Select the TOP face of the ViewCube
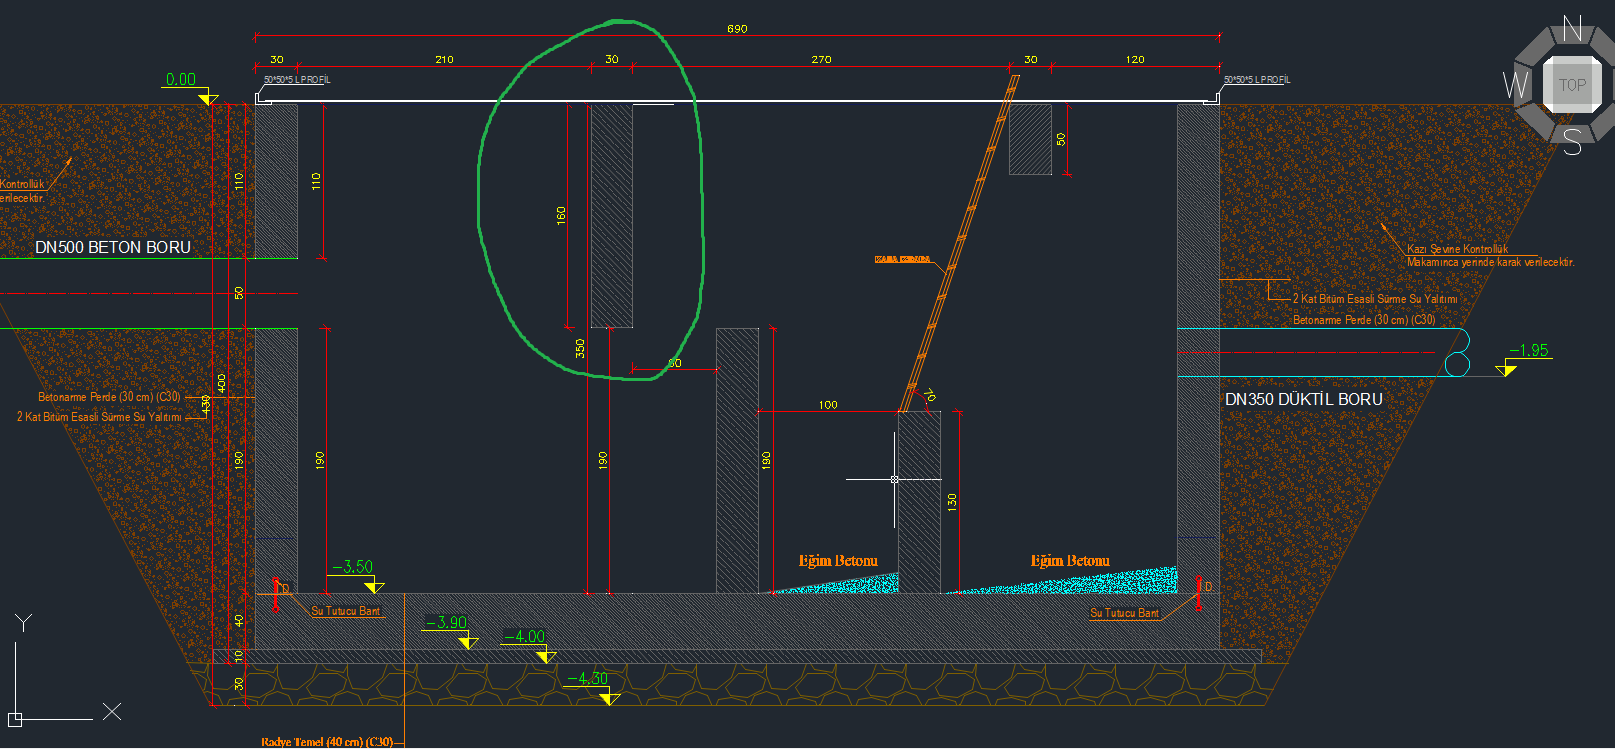Viewport: 1615px width, 749px height. point(1573,85)
